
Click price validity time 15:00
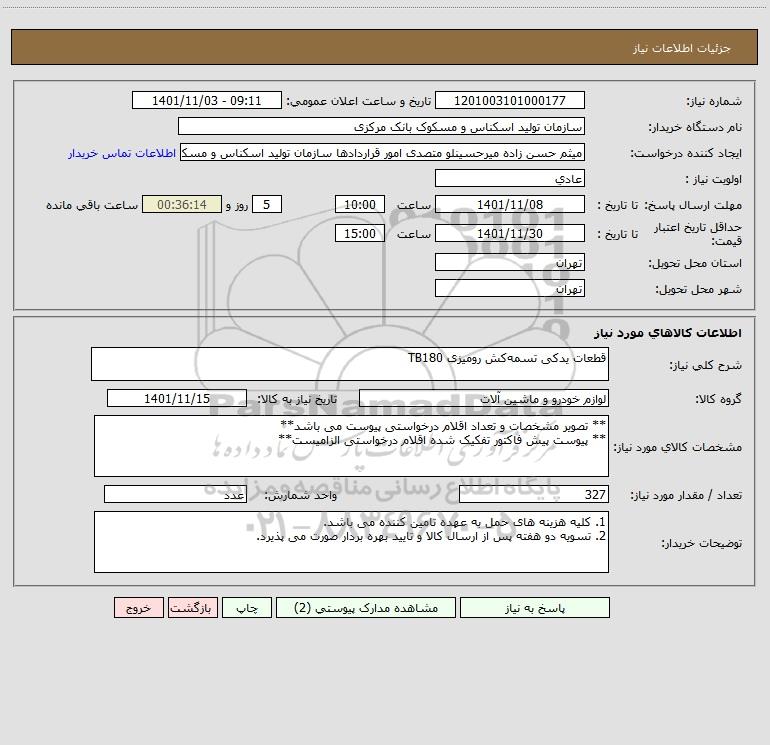[359, 233]
